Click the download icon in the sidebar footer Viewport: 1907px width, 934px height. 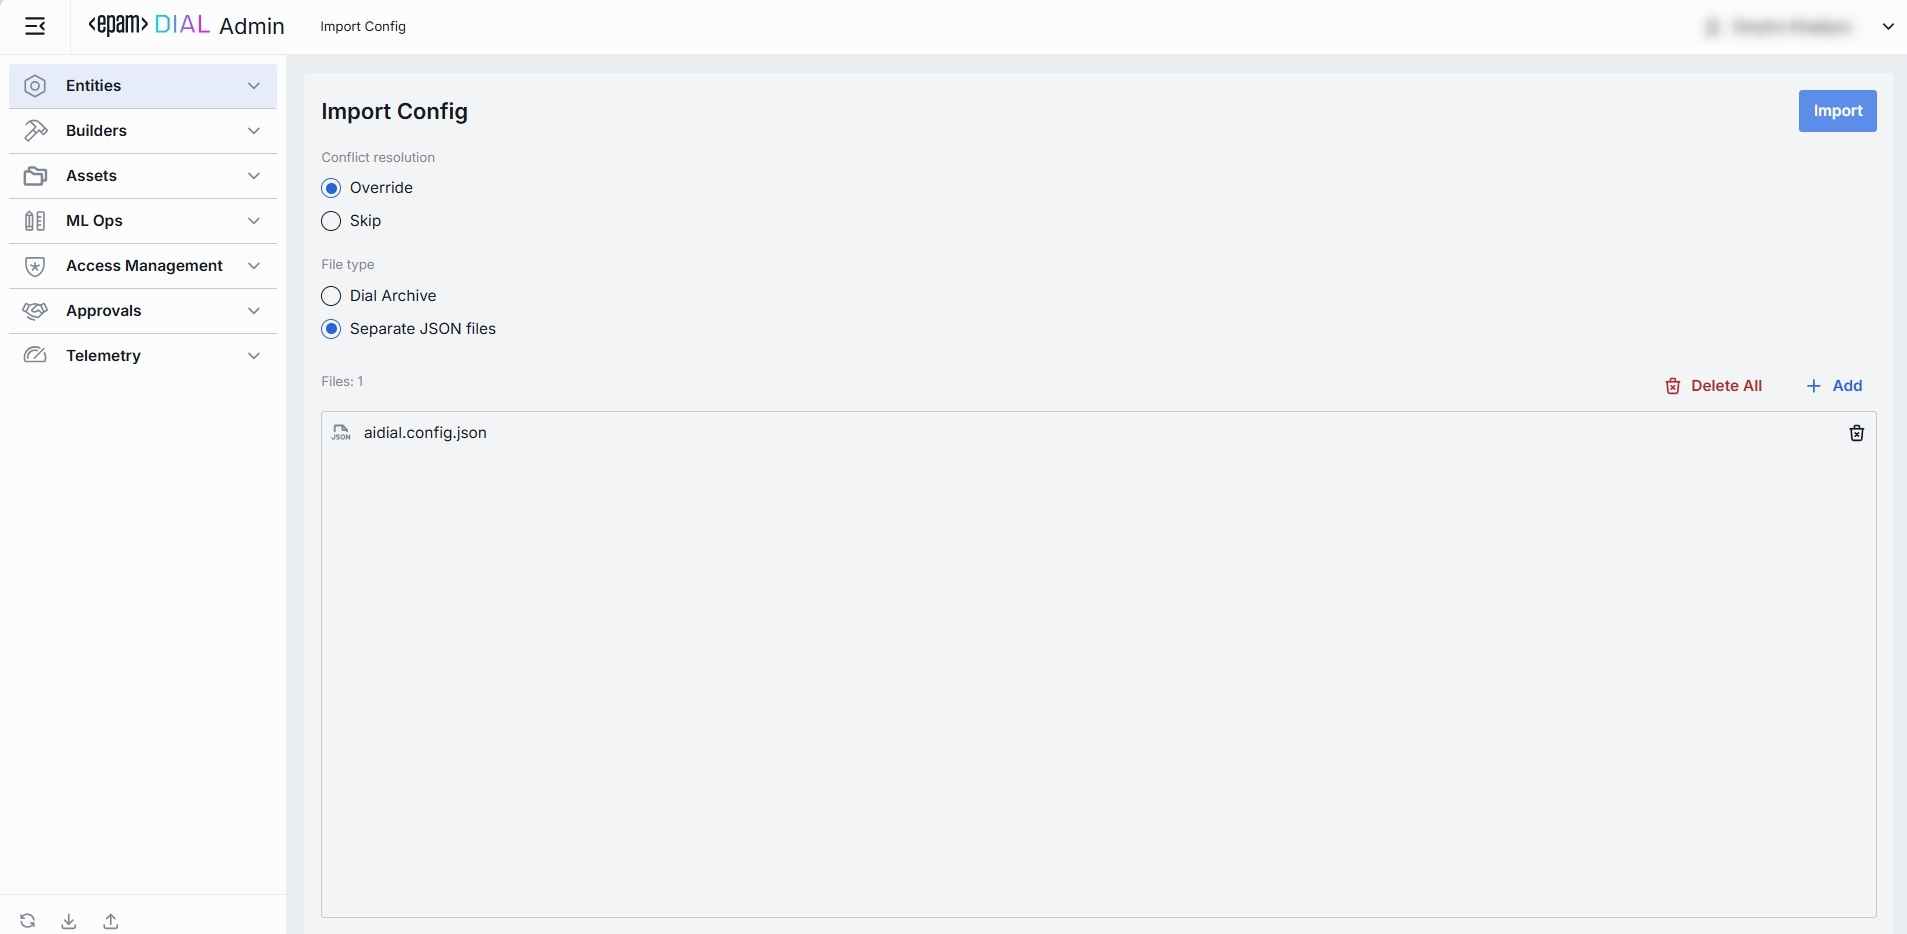pyautogui.click(x=69, y=921)
